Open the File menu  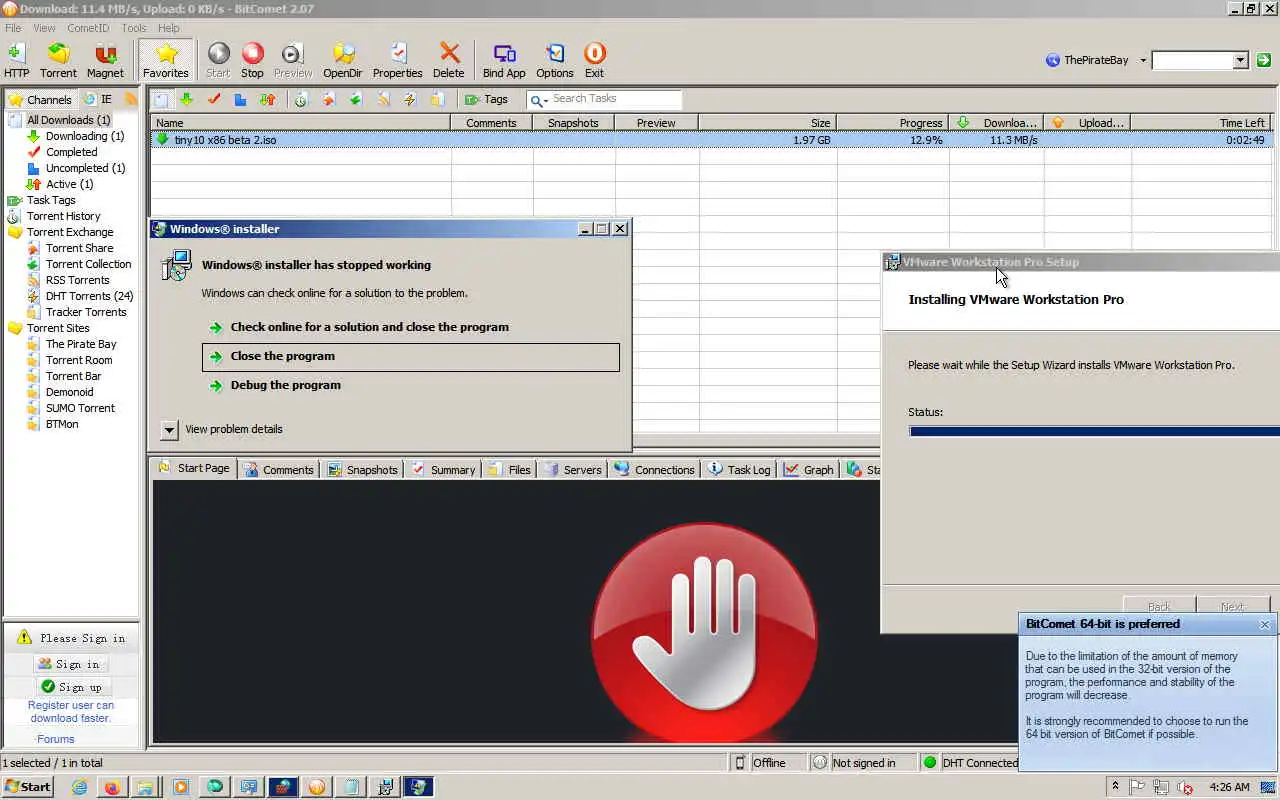point(13,28)
